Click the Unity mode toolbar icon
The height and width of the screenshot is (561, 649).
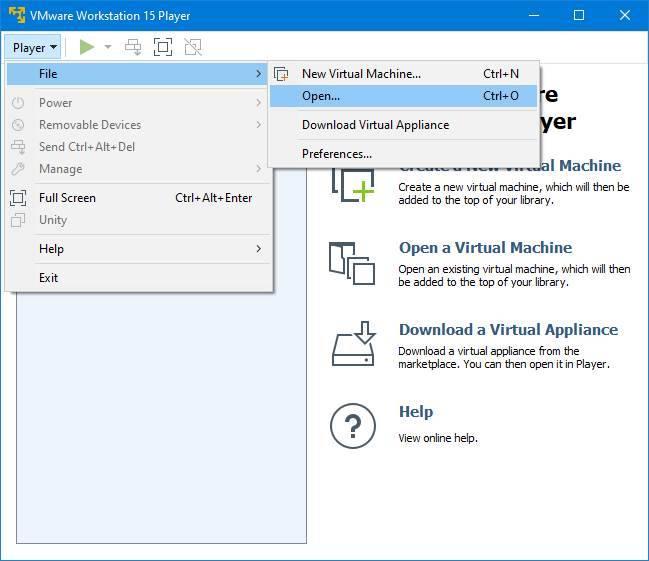point(193,47)
